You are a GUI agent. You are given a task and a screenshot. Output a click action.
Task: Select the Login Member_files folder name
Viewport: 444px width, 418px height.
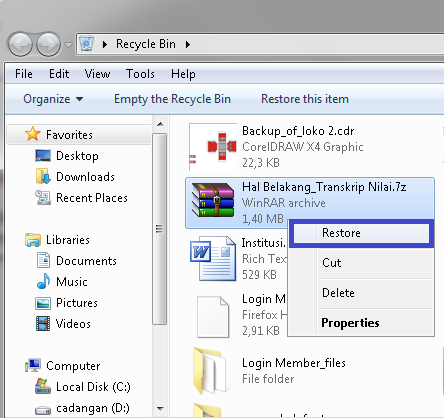pyautogui.click(x=294, y=363)
